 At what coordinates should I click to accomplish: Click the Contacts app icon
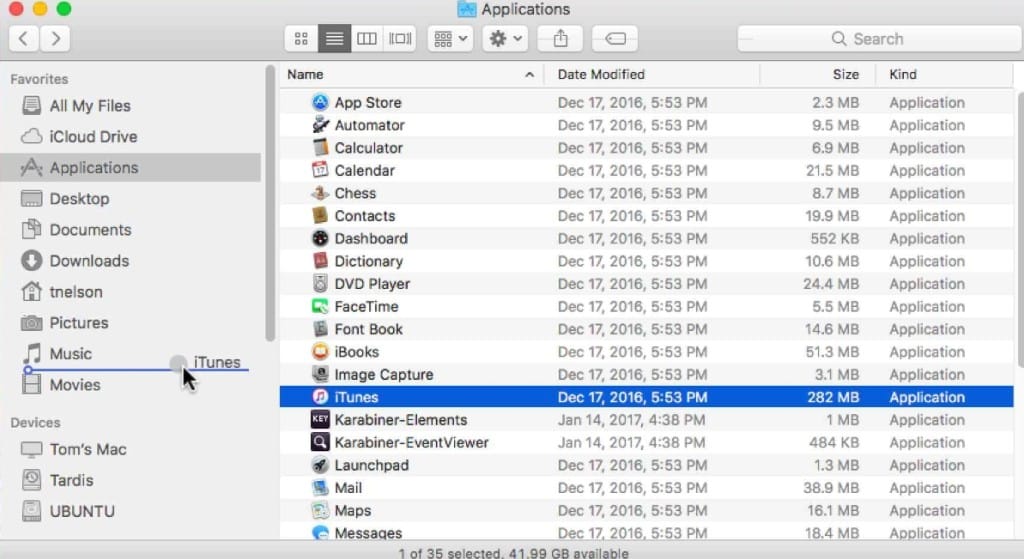point(320,216)
